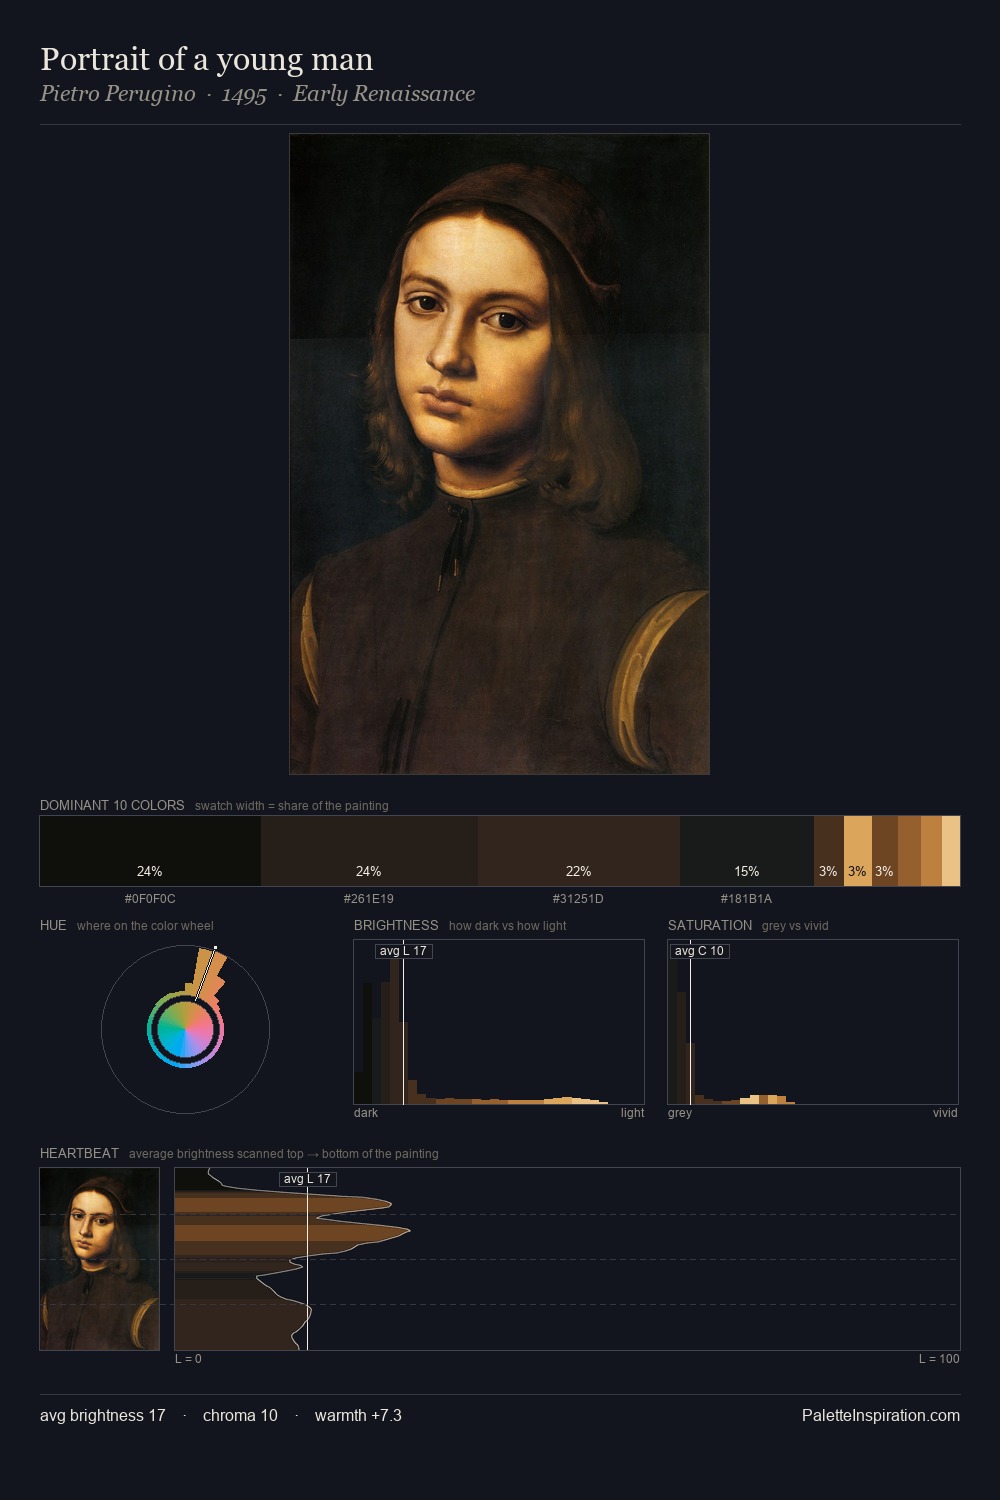Click the hex label #261E19

pyautogui.click(x=369, y=899)
